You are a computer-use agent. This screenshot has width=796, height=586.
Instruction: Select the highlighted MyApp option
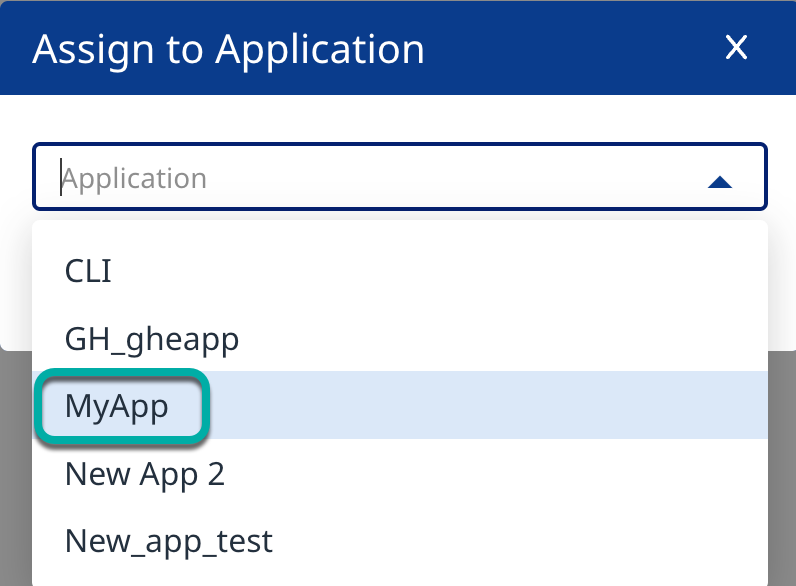[x=117, y=406]
